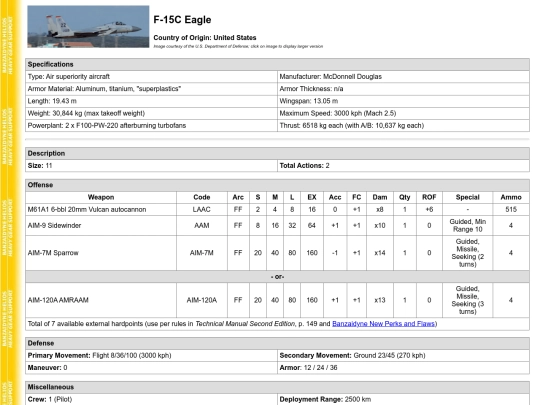This screenshot has width=540, height=405.
Task: Select the Armor Material cell
Action: [151, 89]
